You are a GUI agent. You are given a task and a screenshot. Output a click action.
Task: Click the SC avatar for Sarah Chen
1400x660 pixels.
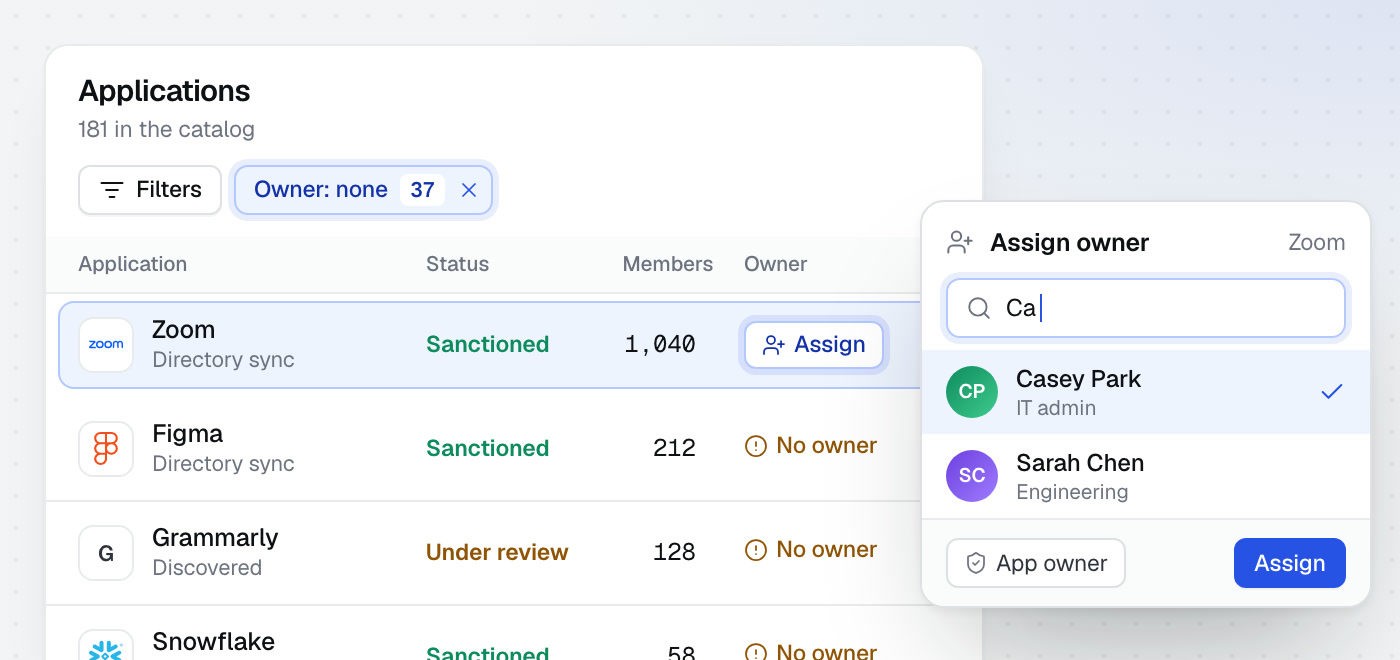click(972, 476)
